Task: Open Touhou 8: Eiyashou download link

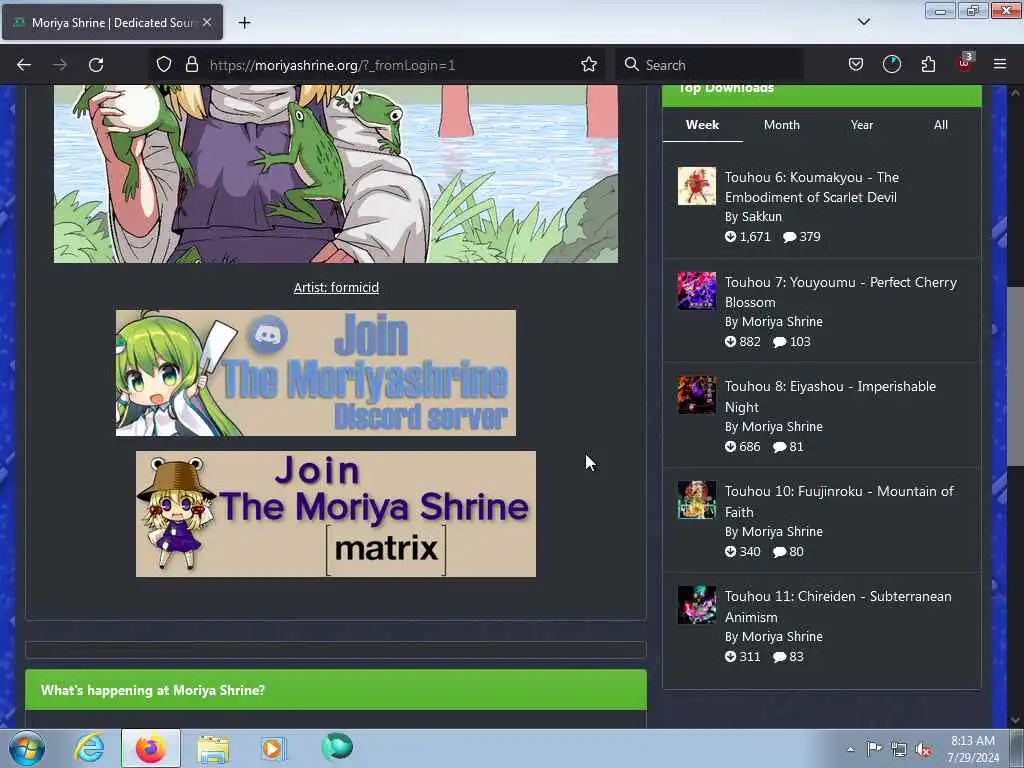Action: pos(830,396)
